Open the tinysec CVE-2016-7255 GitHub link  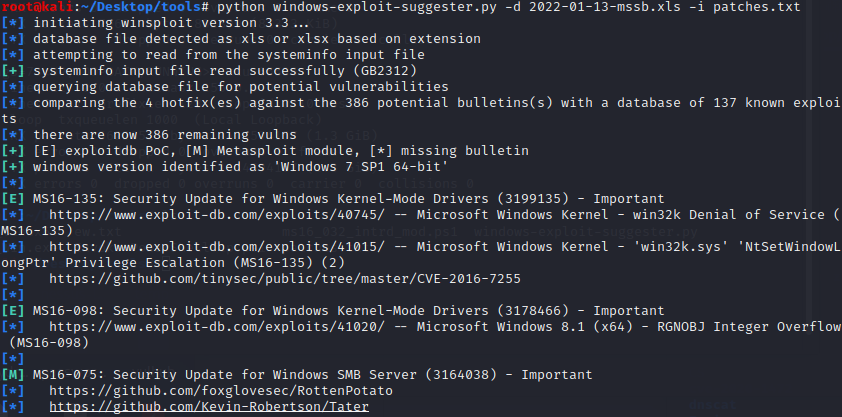285,279
